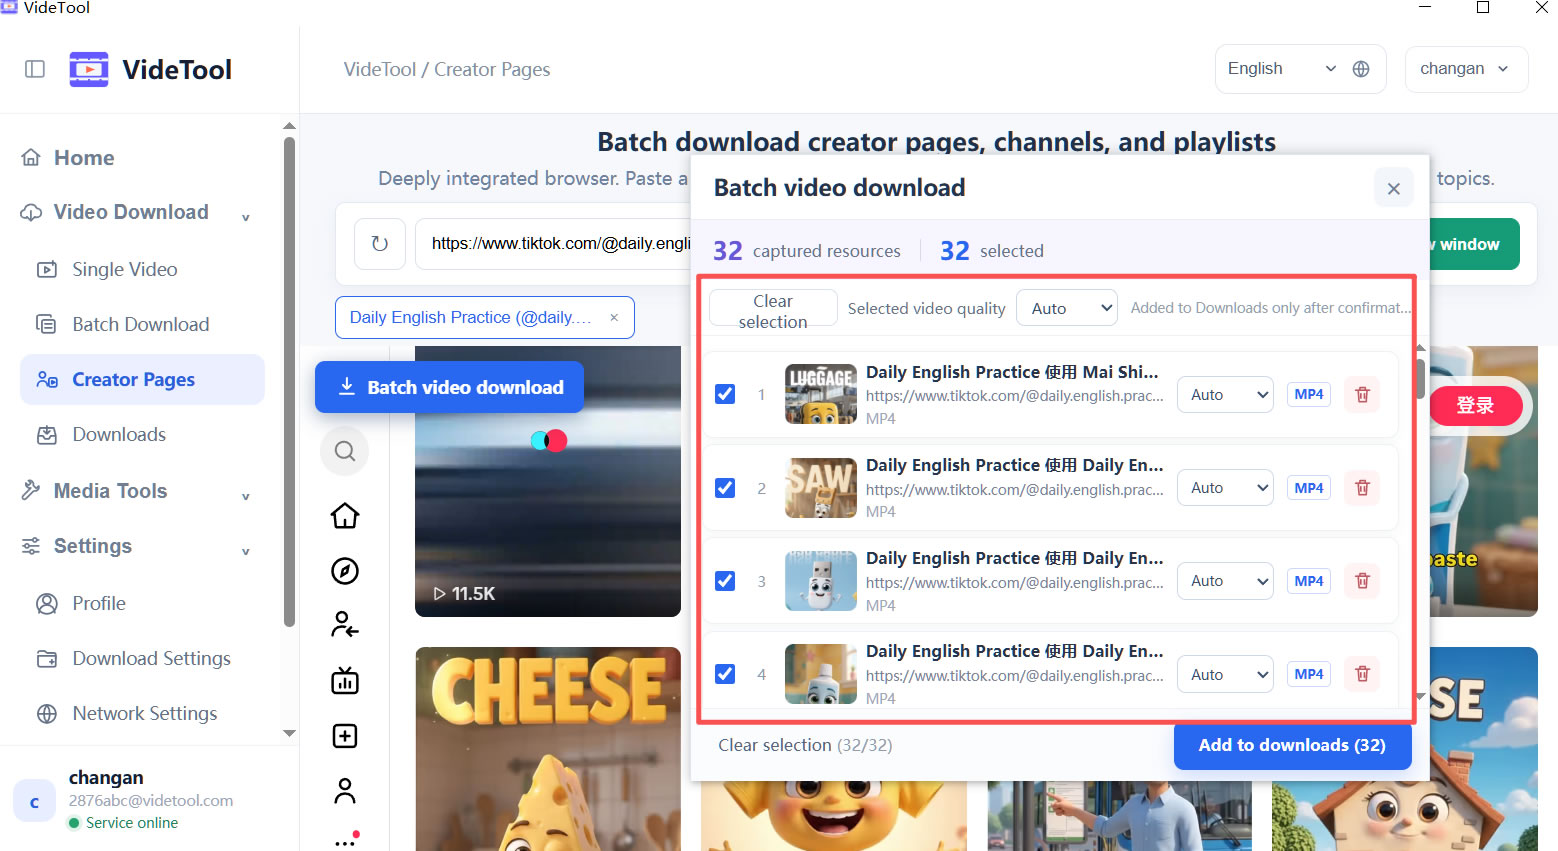Collapse the sidebar panel toggle icon

(x=35, y=69)
